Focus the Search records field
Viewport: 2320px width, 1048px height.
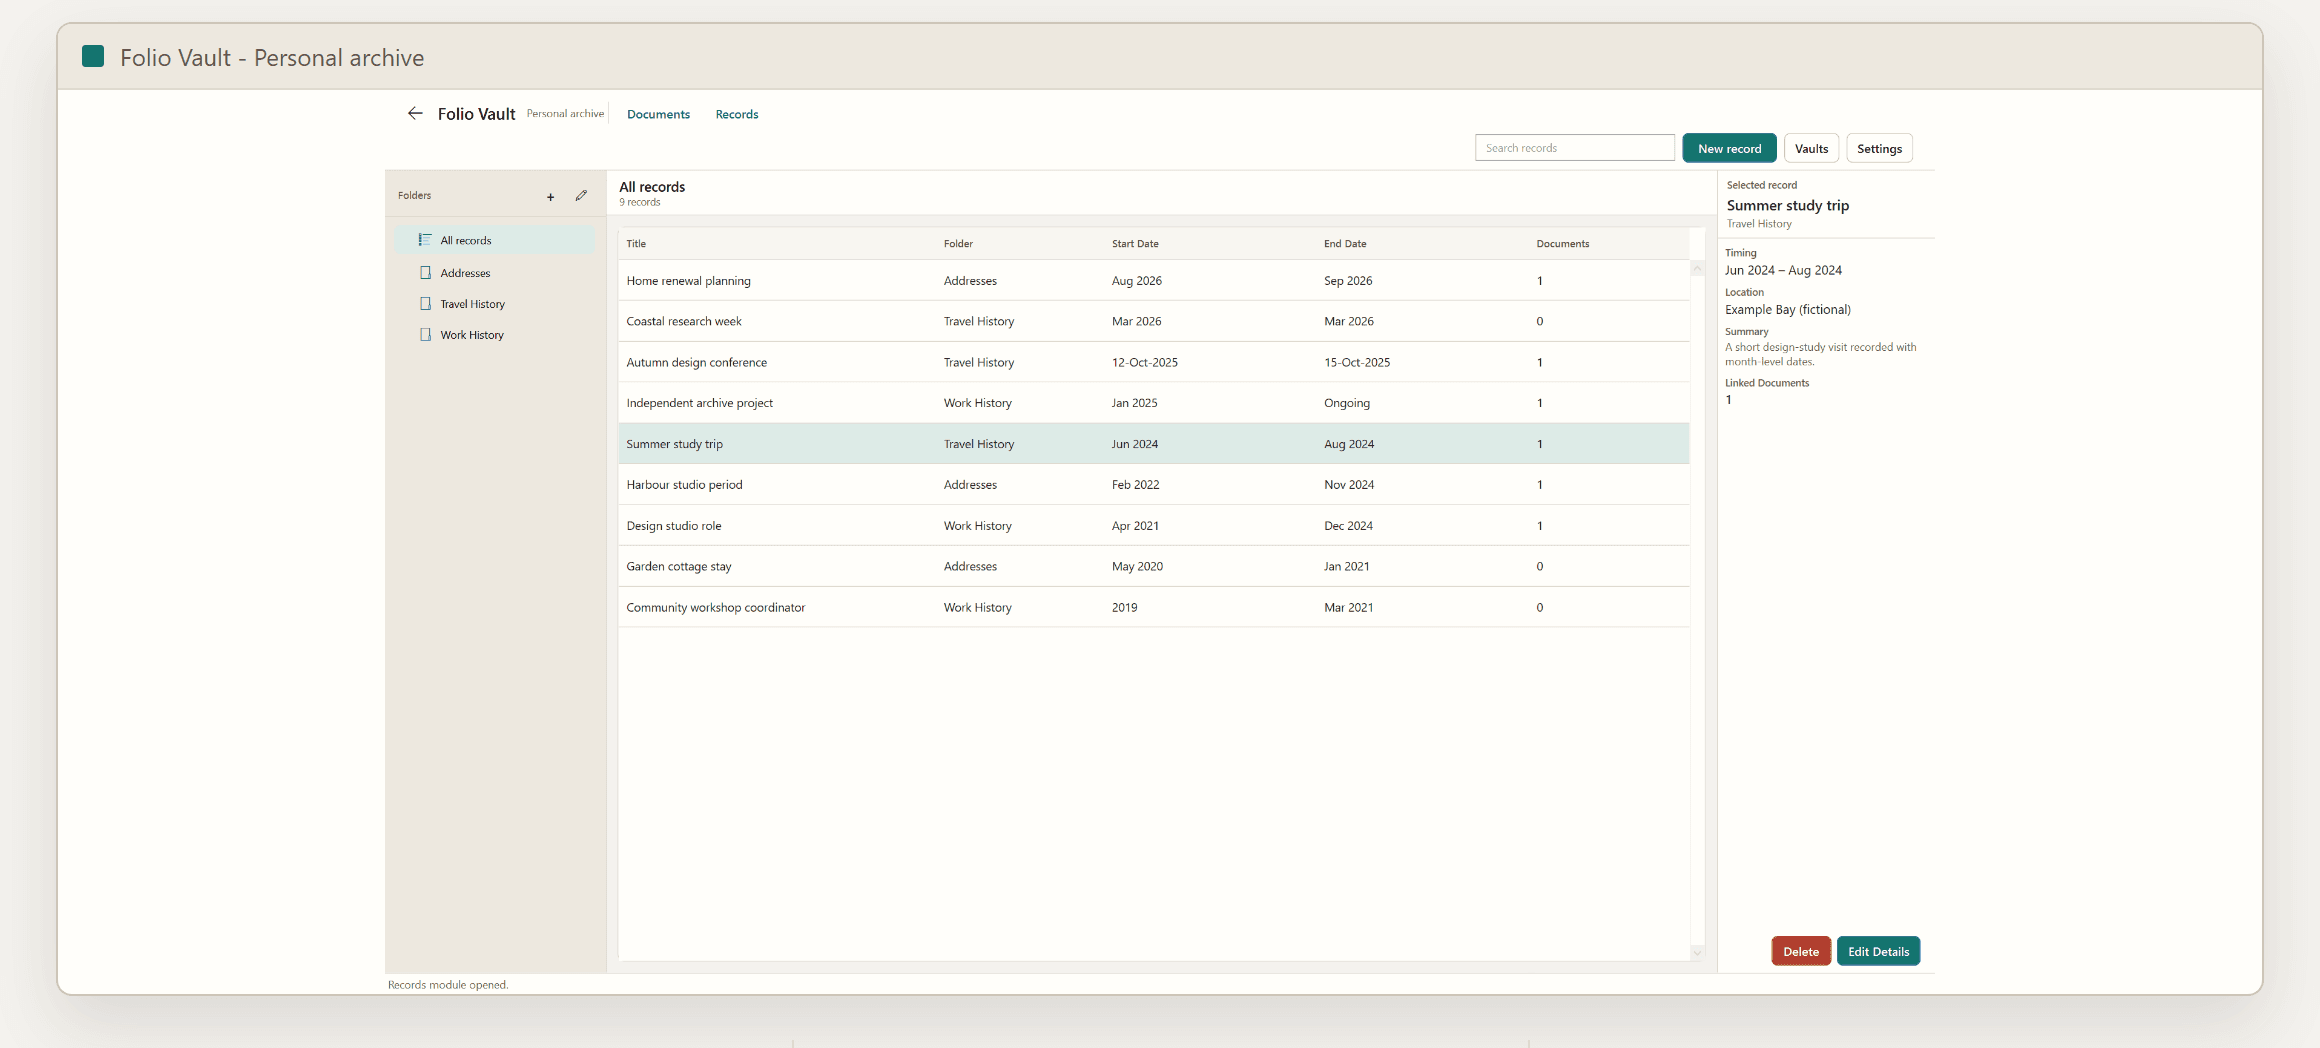click(x=1574, y=148)
